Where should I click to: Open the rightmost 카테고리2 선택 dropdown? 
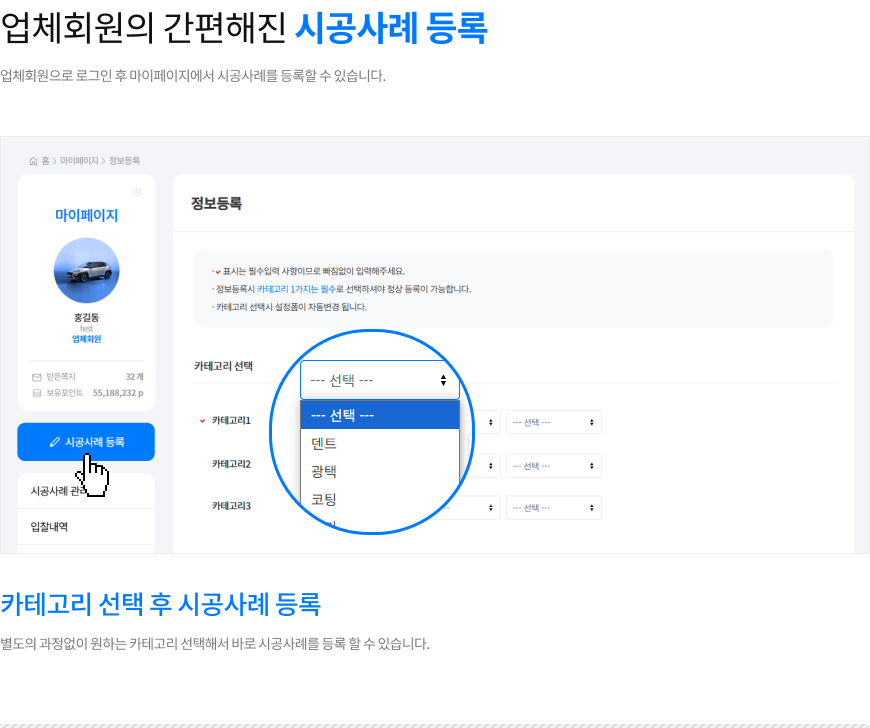click(554, 466)
